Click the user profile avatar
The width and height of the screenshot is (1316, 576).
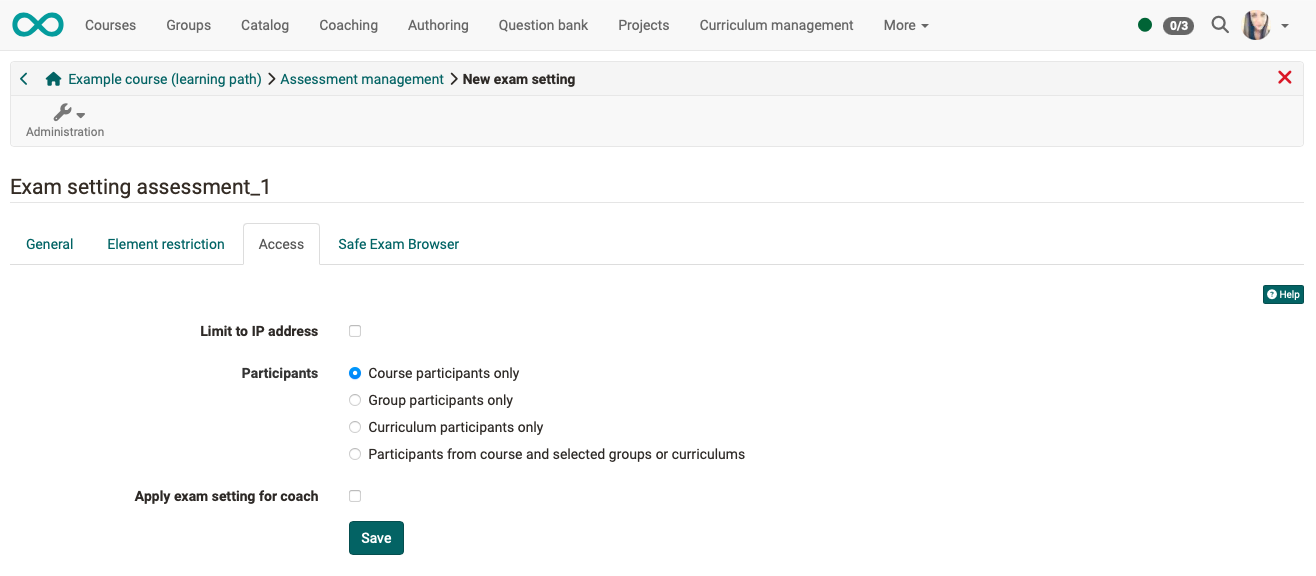click(1256, 24)
